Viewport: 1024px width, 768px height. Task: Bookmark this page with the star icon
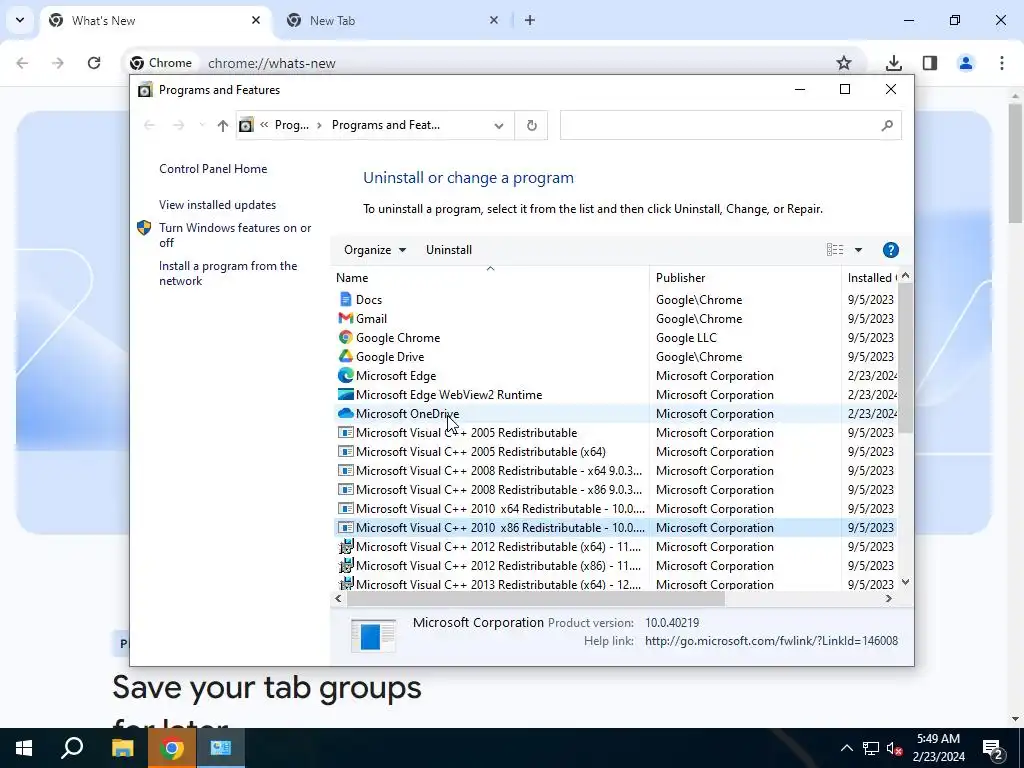pos(844,63)
